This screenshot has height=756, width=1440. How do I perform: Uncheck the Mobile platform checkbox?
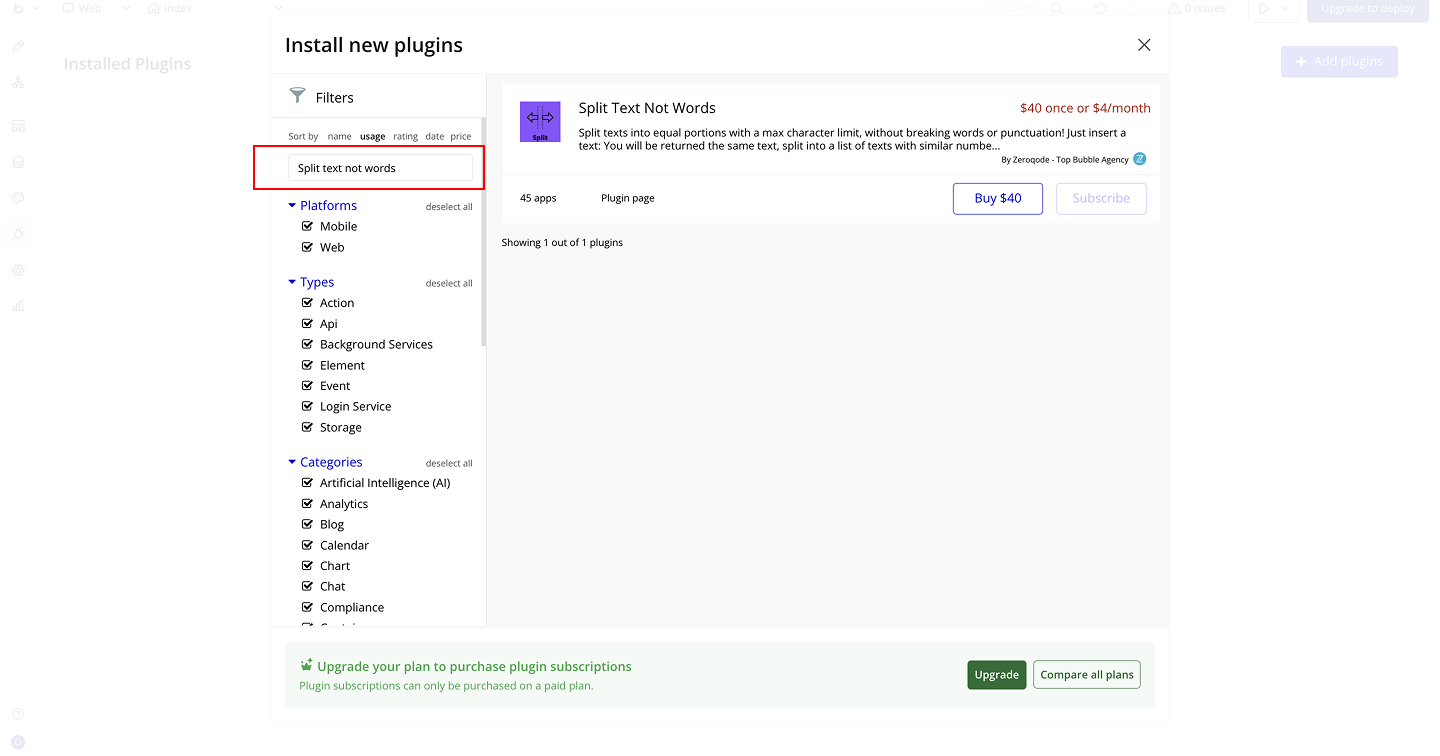pos(308,226)
